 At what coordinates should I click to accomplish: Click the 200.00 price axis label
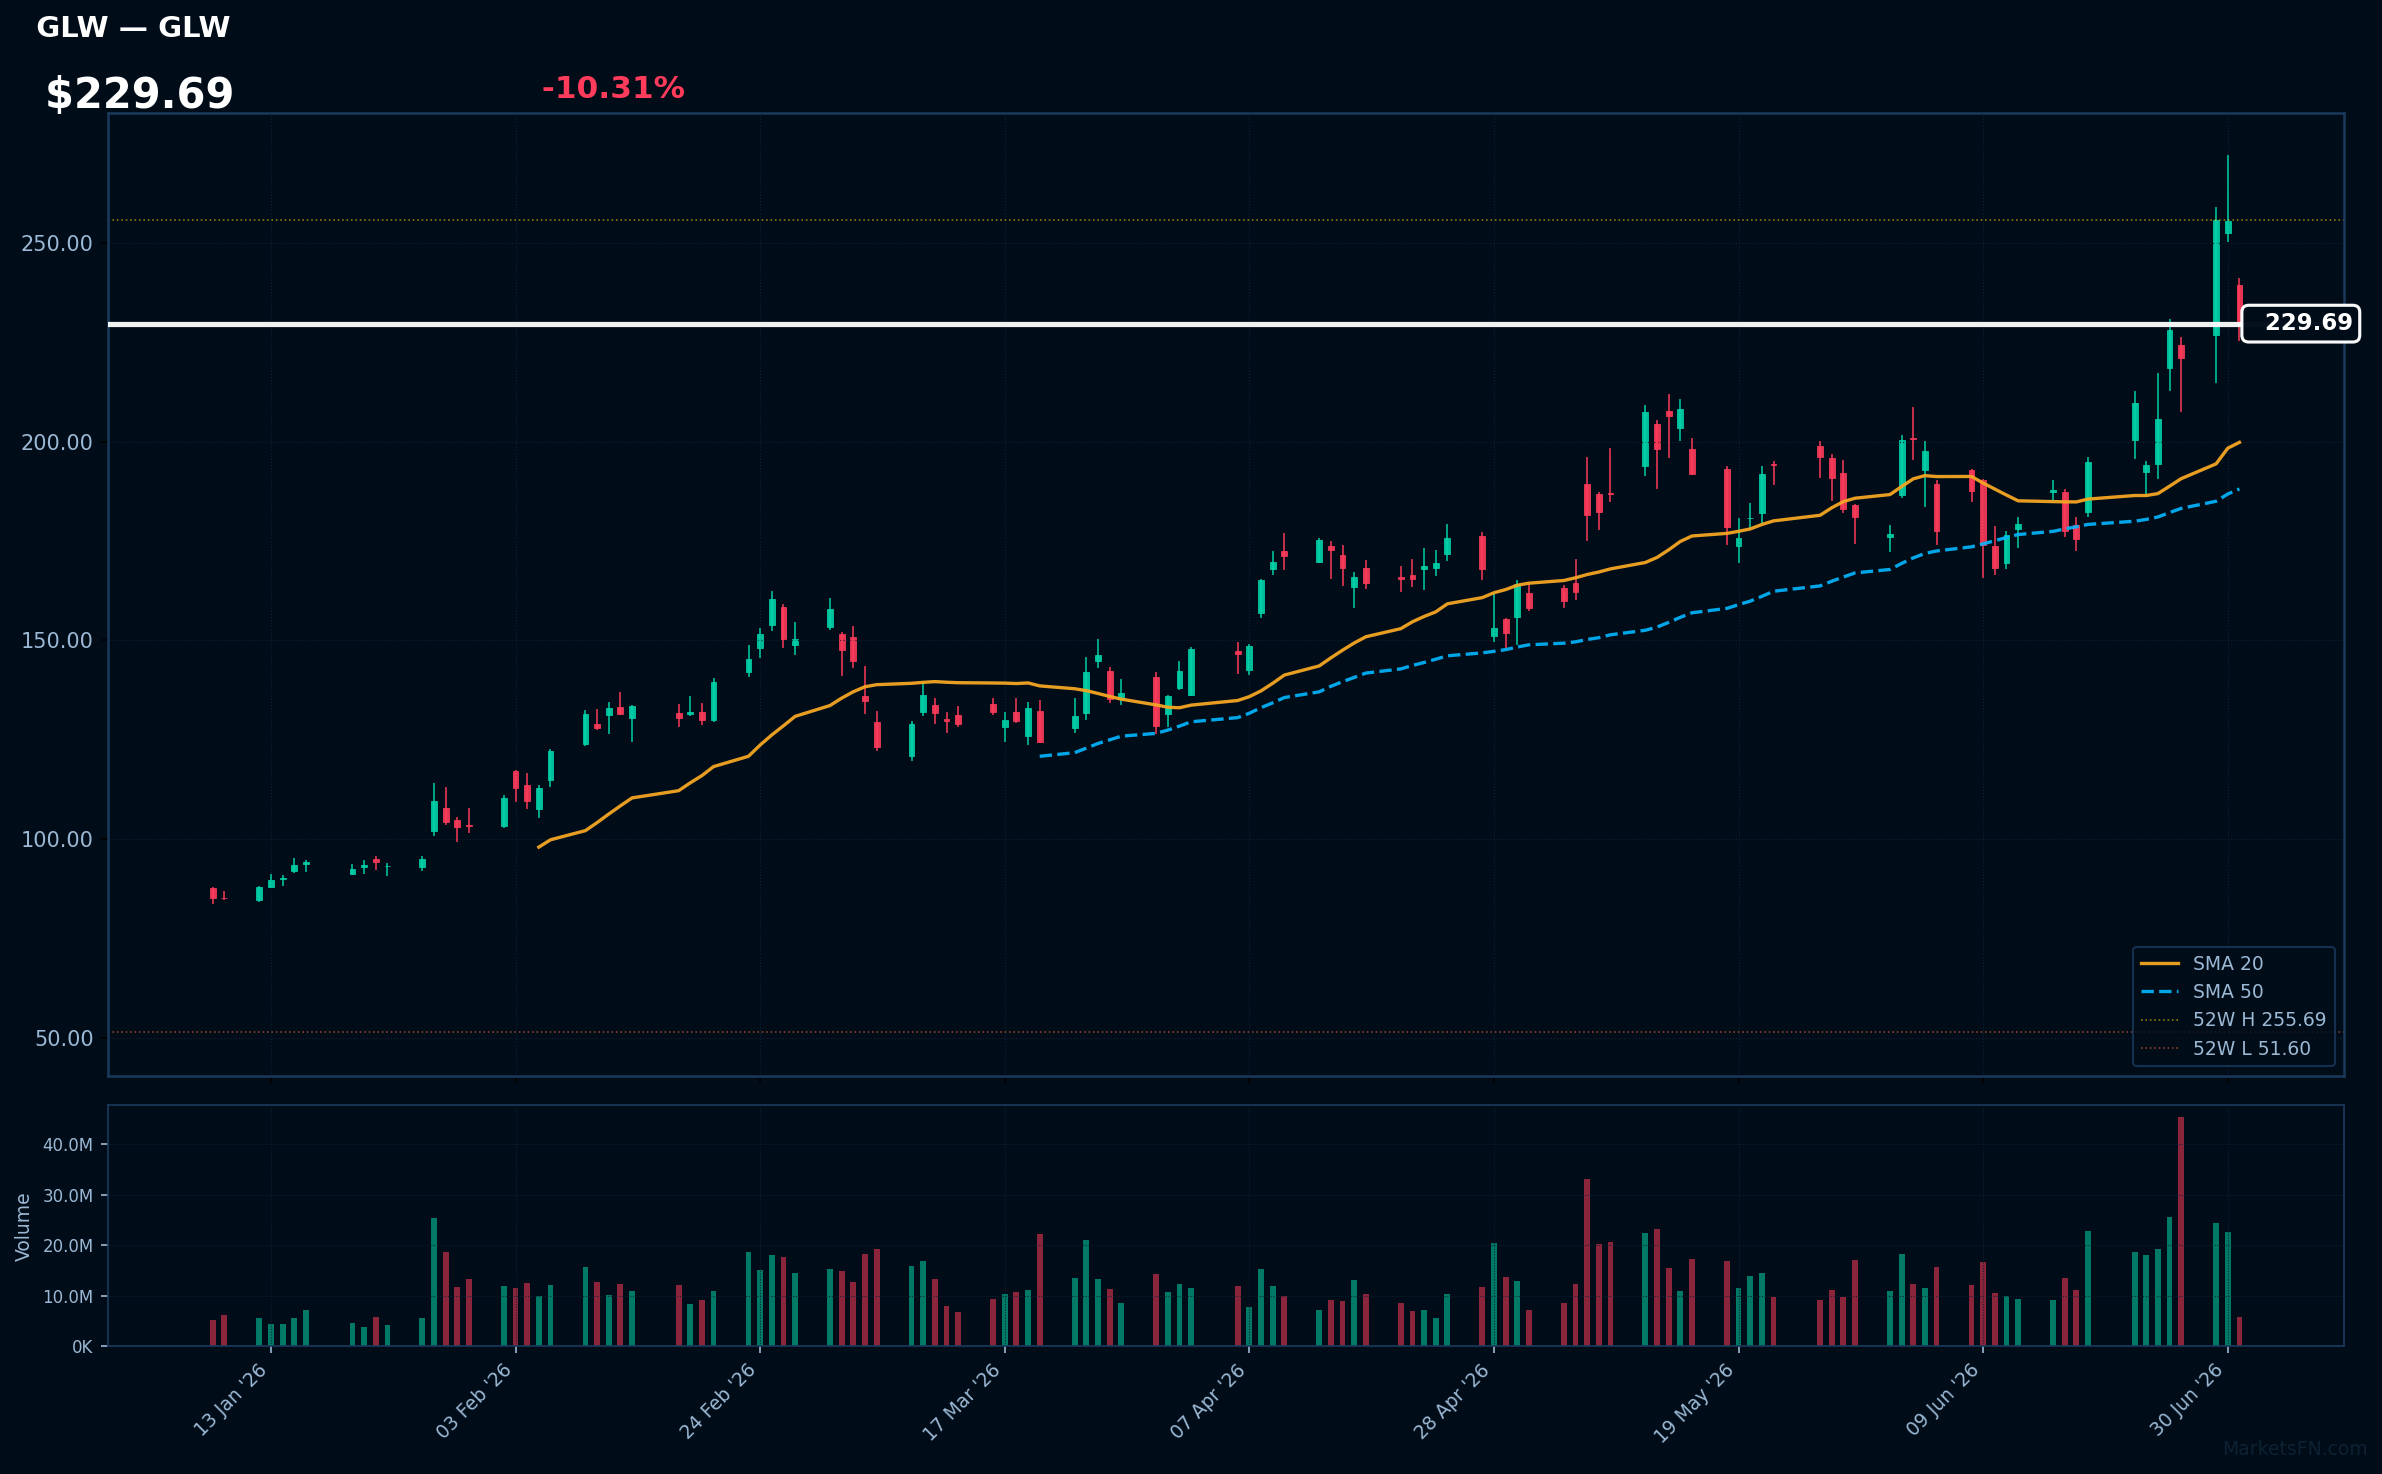[57, 442]
